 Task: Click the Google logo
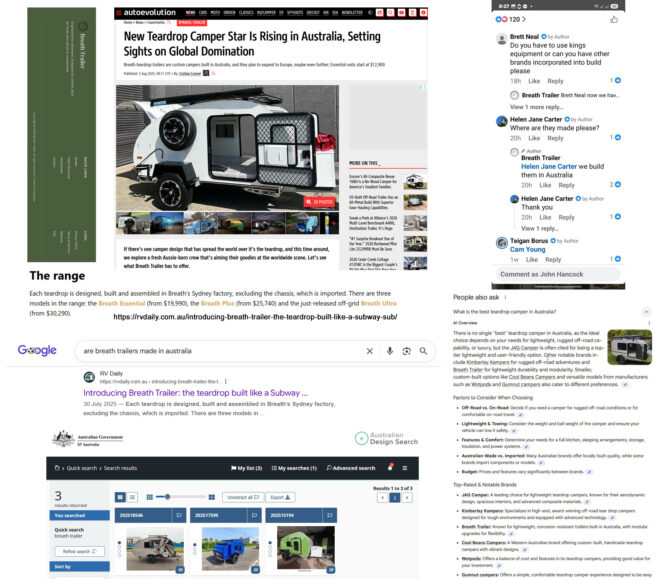pos(37,350)
